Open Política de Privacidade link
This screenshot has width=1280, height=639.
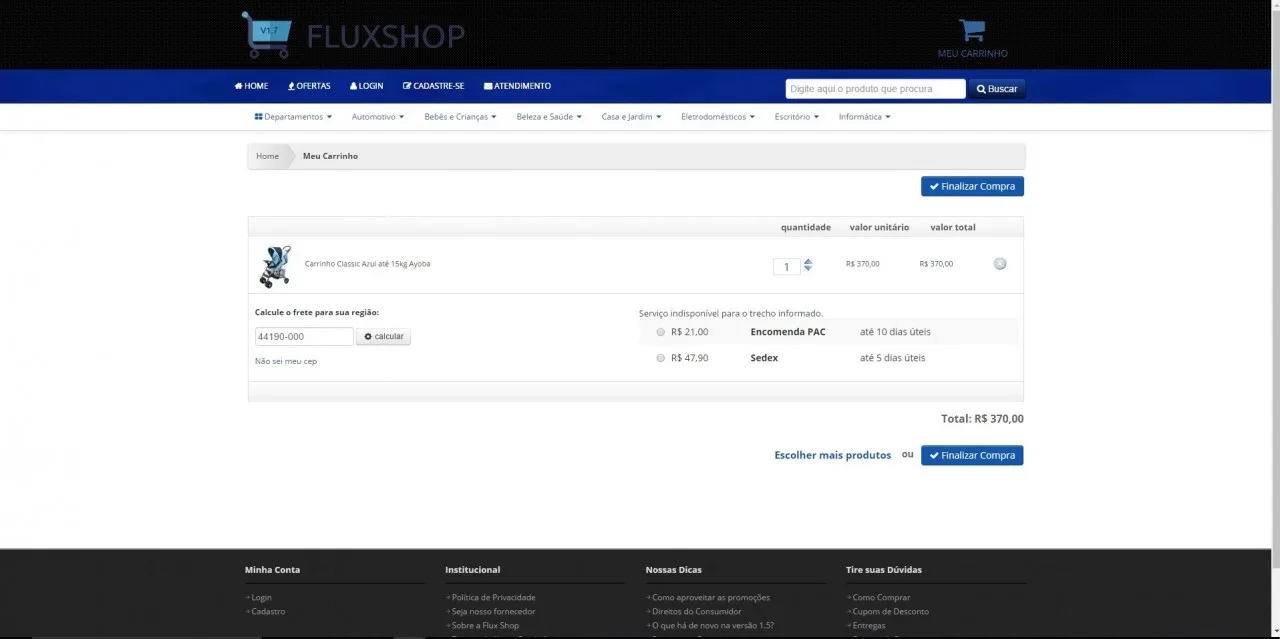[x=493, y=597]
